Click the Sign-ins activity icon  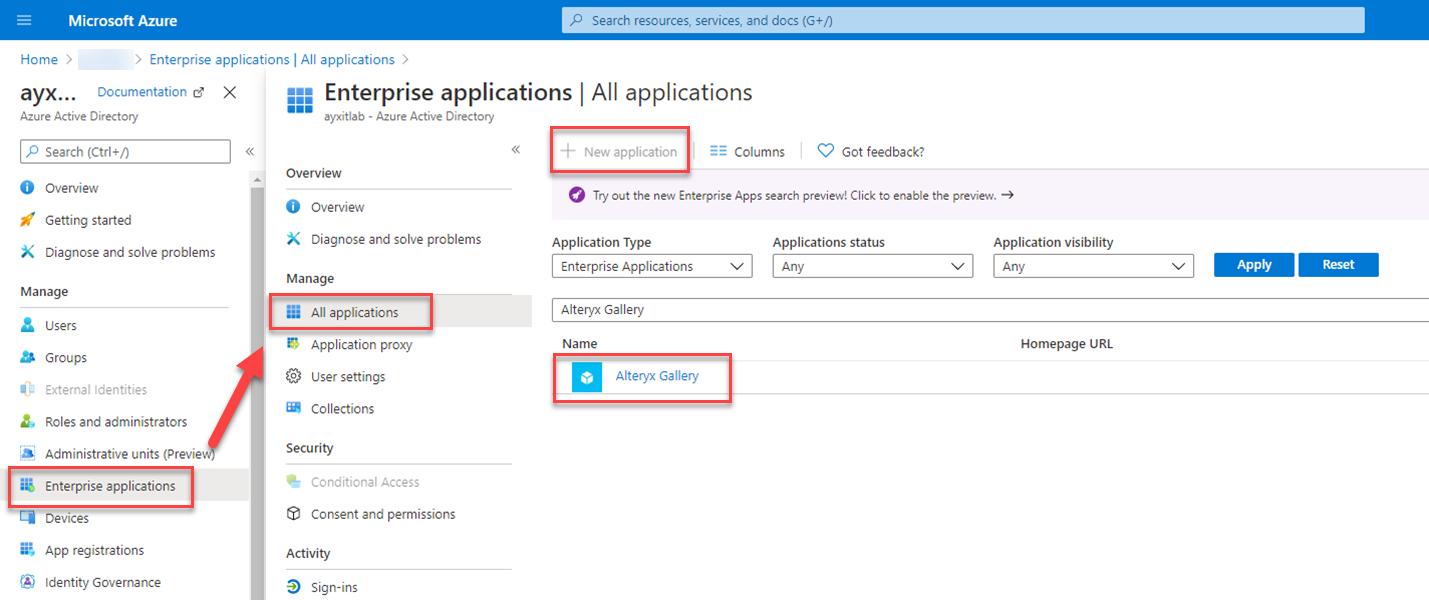pos(294,587)
